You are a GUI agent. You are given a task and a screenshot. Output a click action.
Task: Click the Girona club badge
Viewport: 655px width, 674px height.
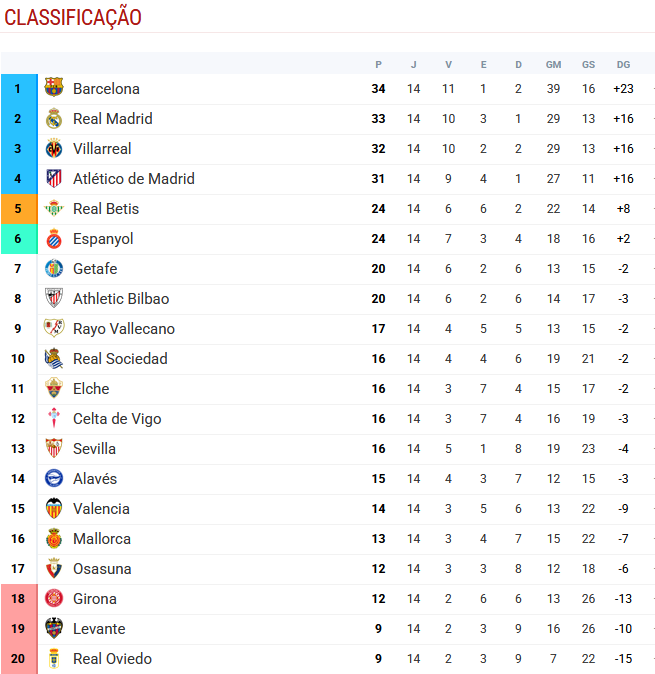pyautogui.click(x=54, y=599)
